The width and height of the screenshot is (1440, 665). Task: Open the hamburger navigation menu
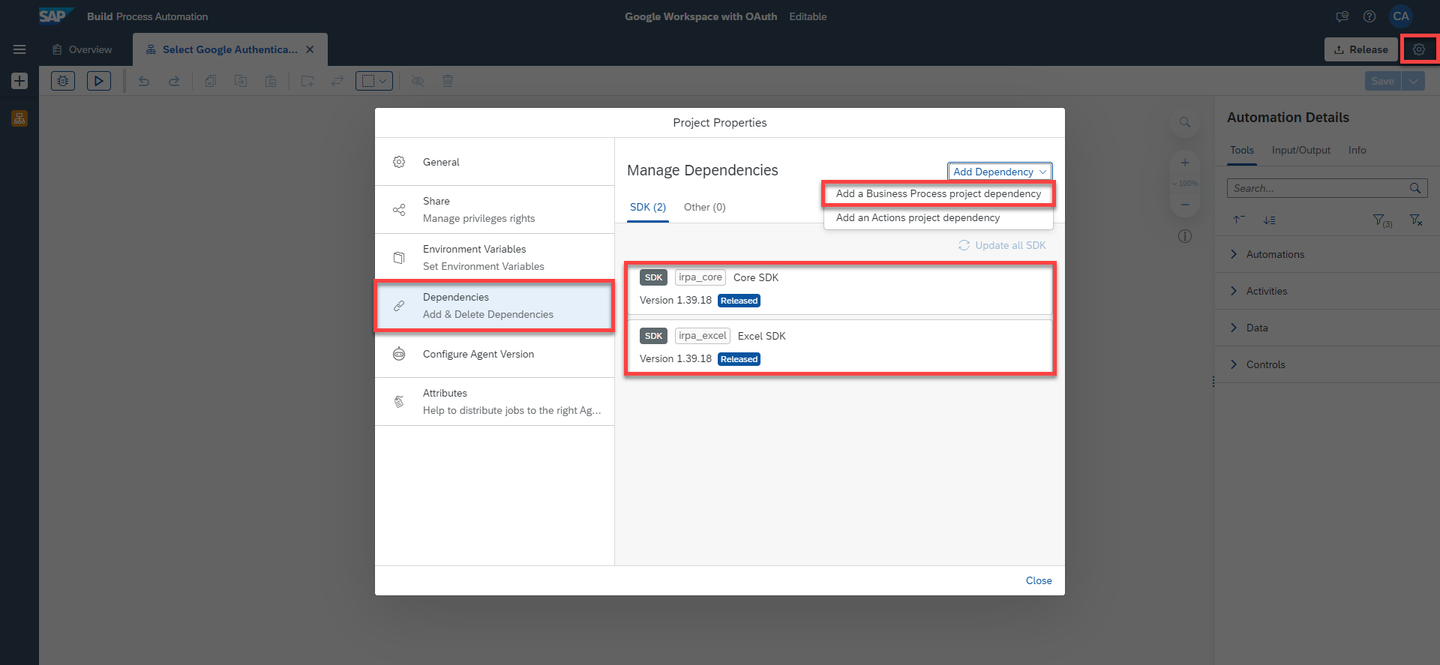[19, 49]
